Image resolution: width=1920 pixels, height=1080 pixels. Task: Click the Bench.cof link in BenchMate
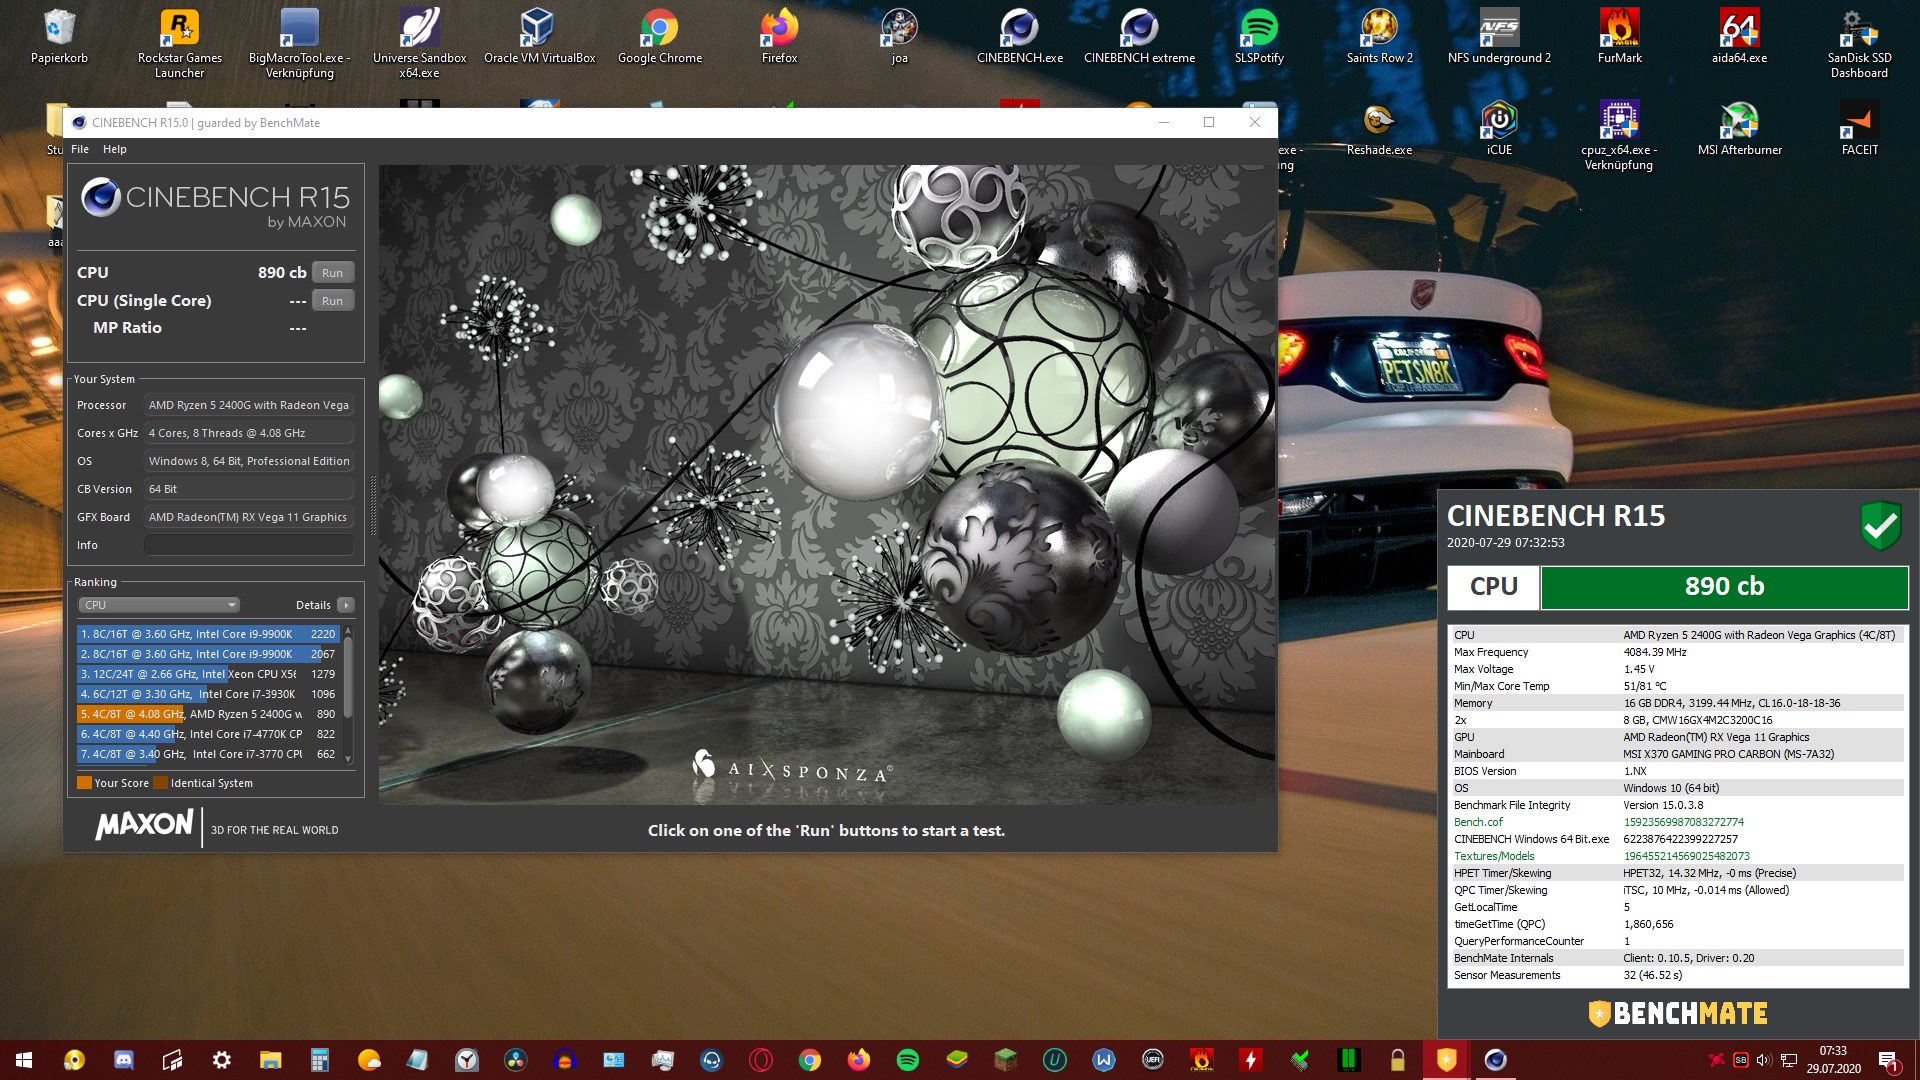click(1478, 822)
